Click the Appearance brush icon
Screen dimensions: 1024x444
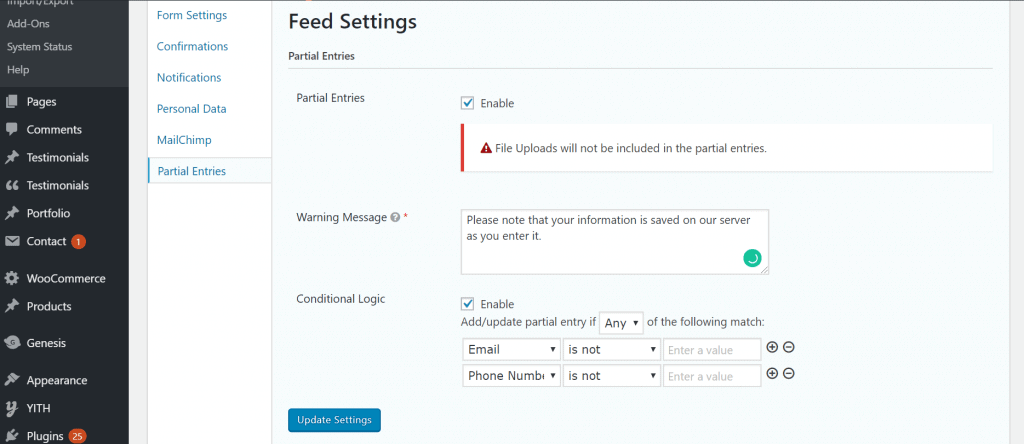click(x=12, y=380)
